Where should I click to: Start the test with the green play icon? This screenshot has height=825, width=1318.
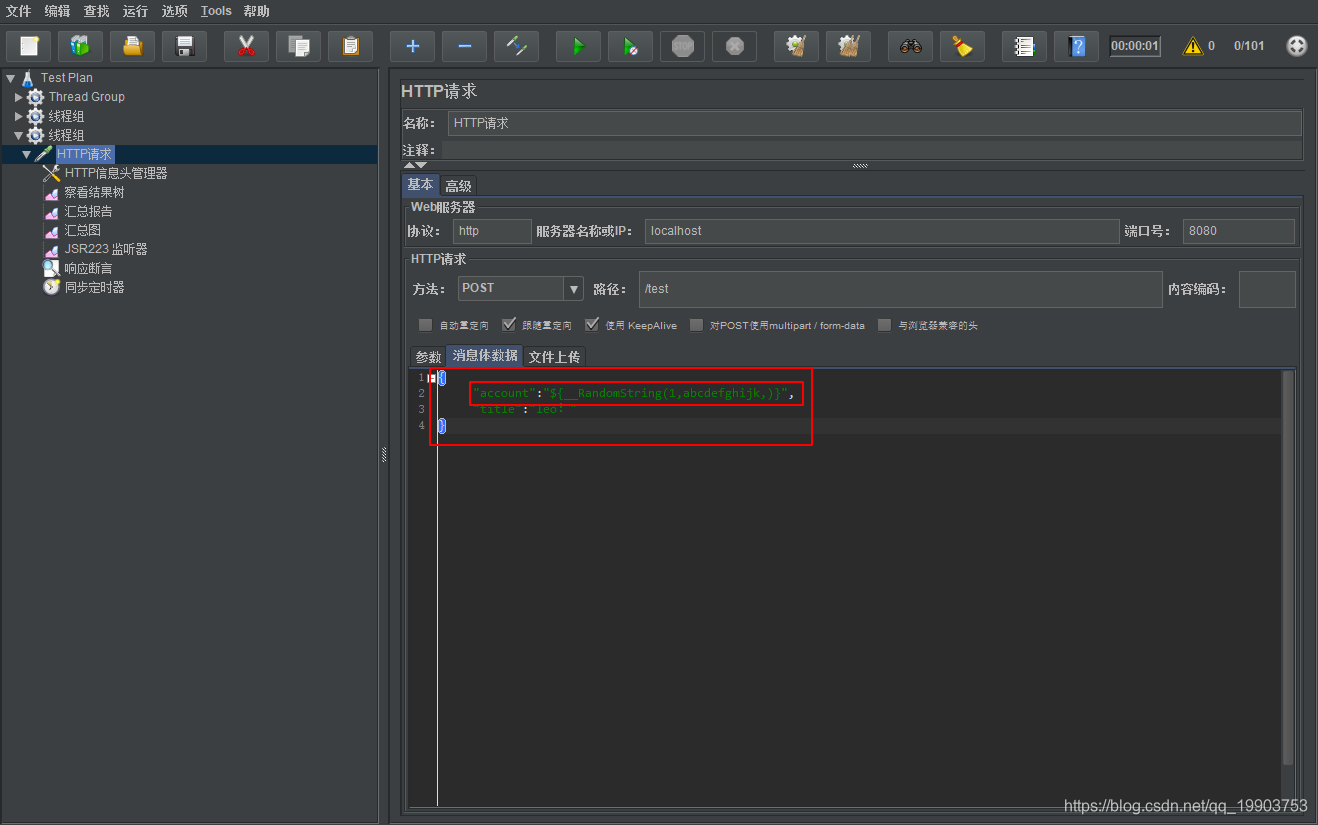pos(578,46)
